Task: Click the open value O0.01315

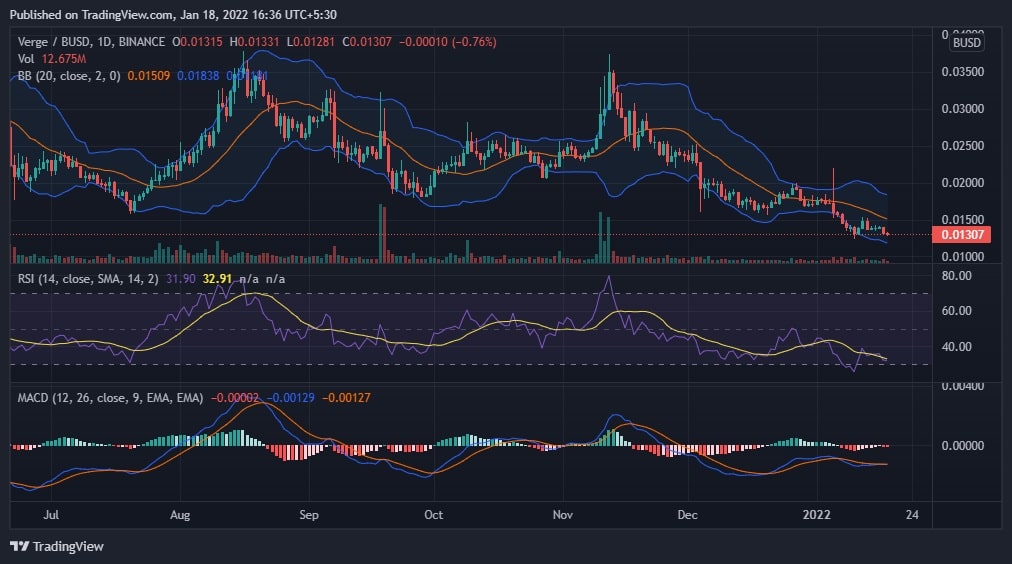Action: pos(197,42)
